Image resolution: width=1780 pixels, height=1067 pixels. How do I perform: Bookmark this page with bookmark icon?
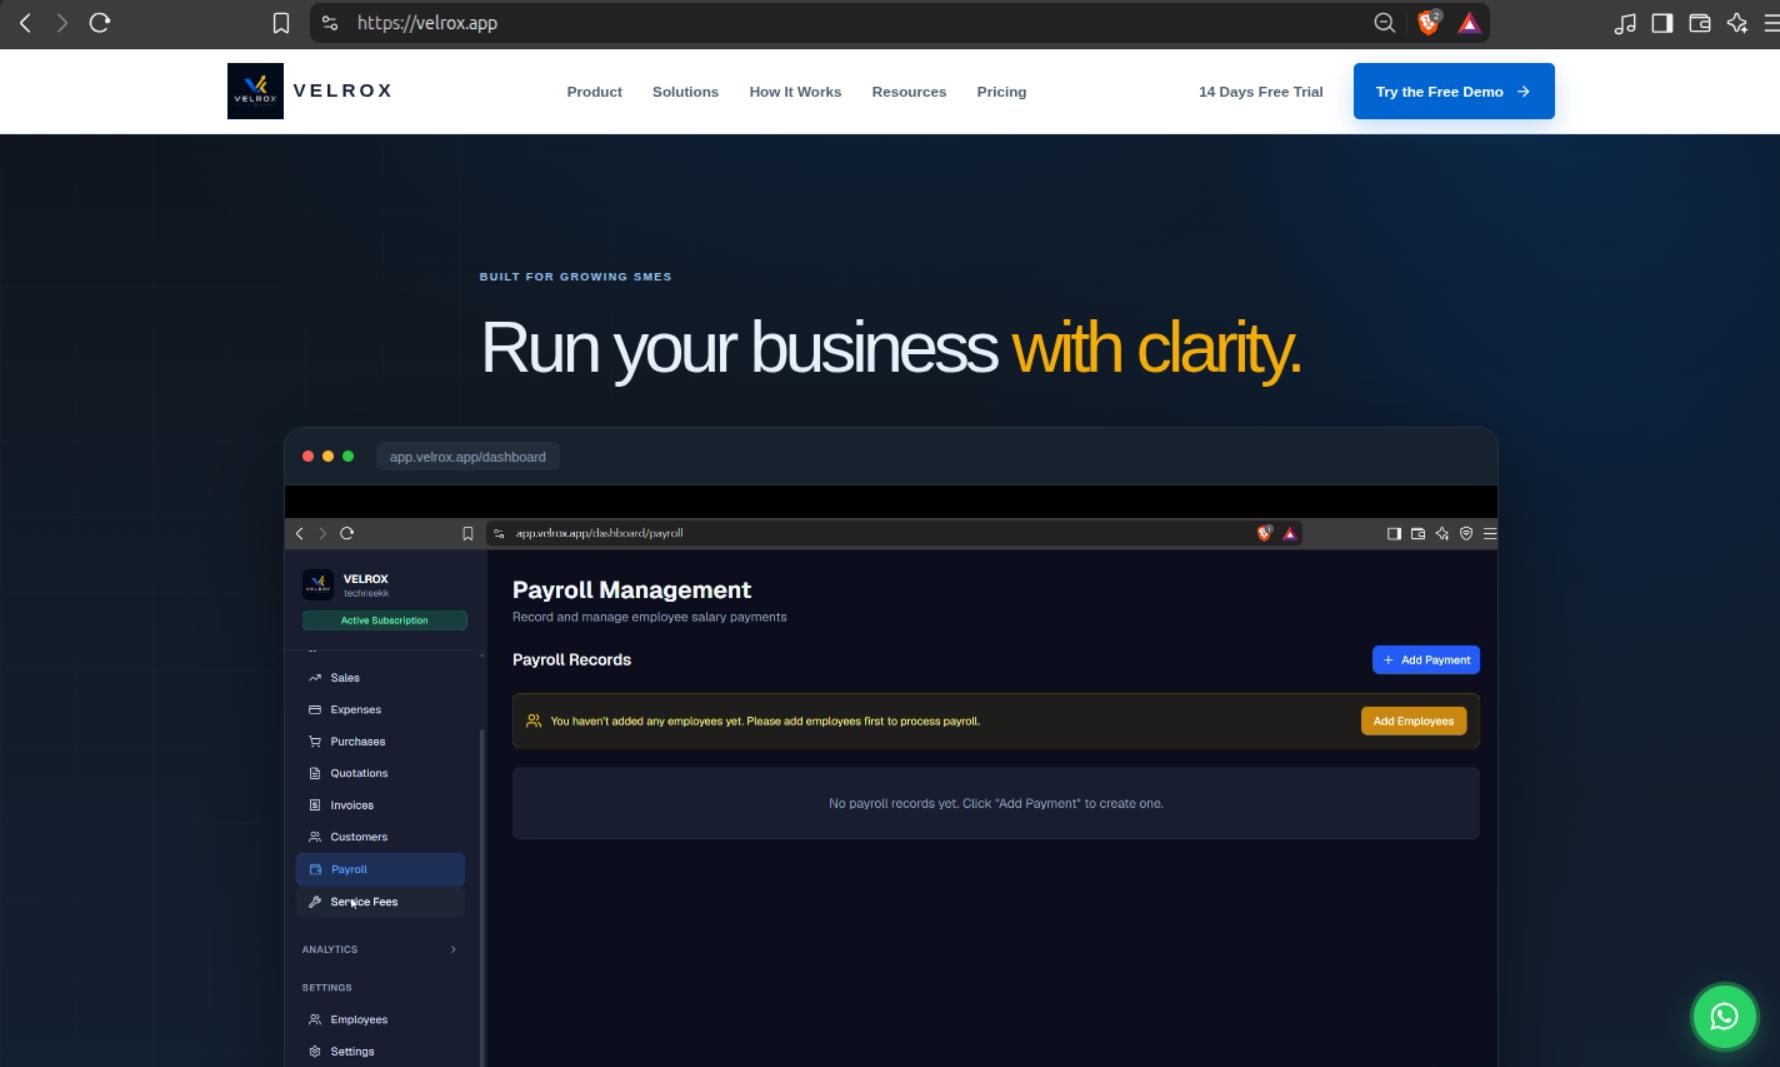pyautogui.click(x=281, y=23)
